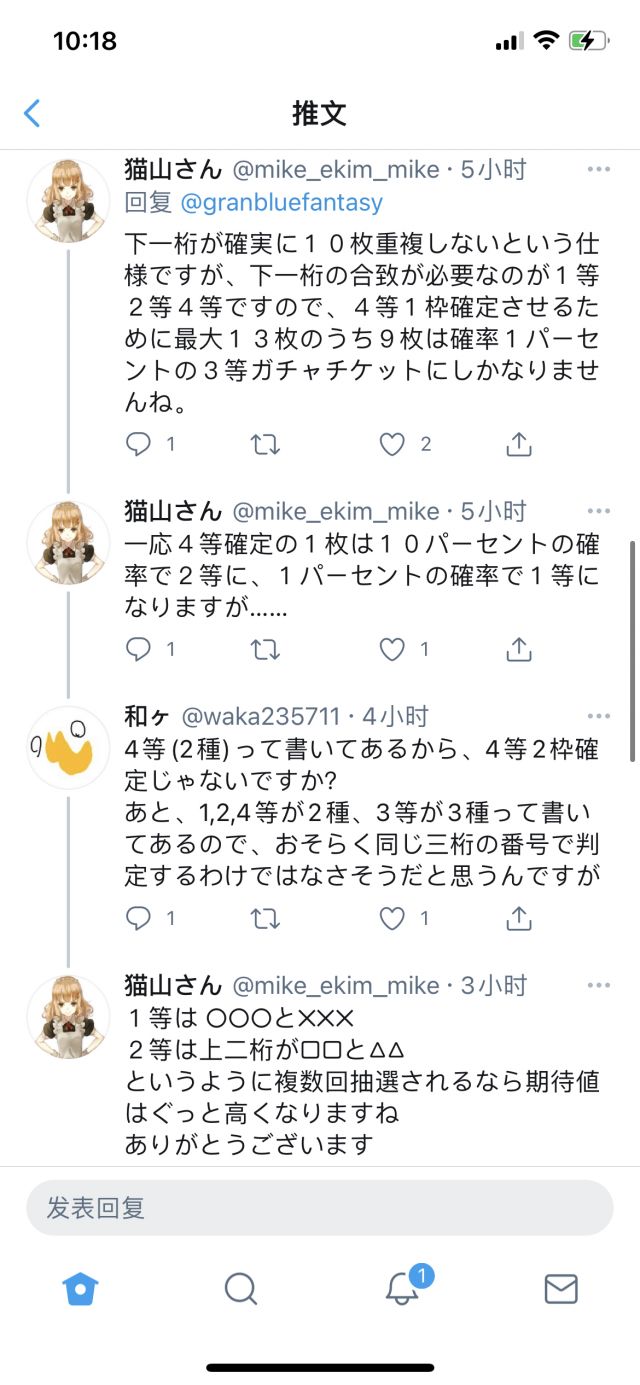640x1385 pixels.
Task: Open more options on 猫山さん's first reply
Action: coord(598,167)
